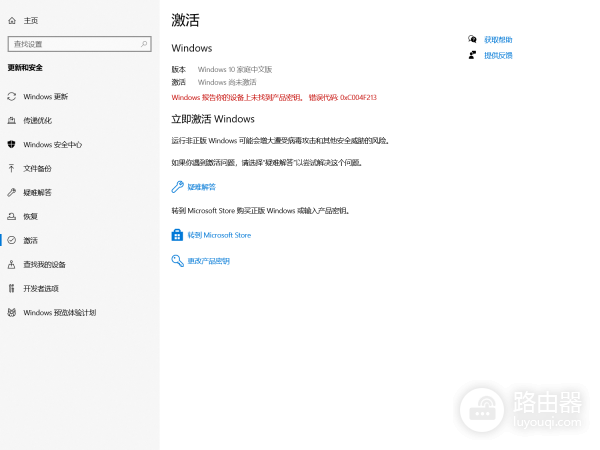600x450 pixels.
Task: Click the 激活 checkmark circle icon
Action: click(12, 240)
